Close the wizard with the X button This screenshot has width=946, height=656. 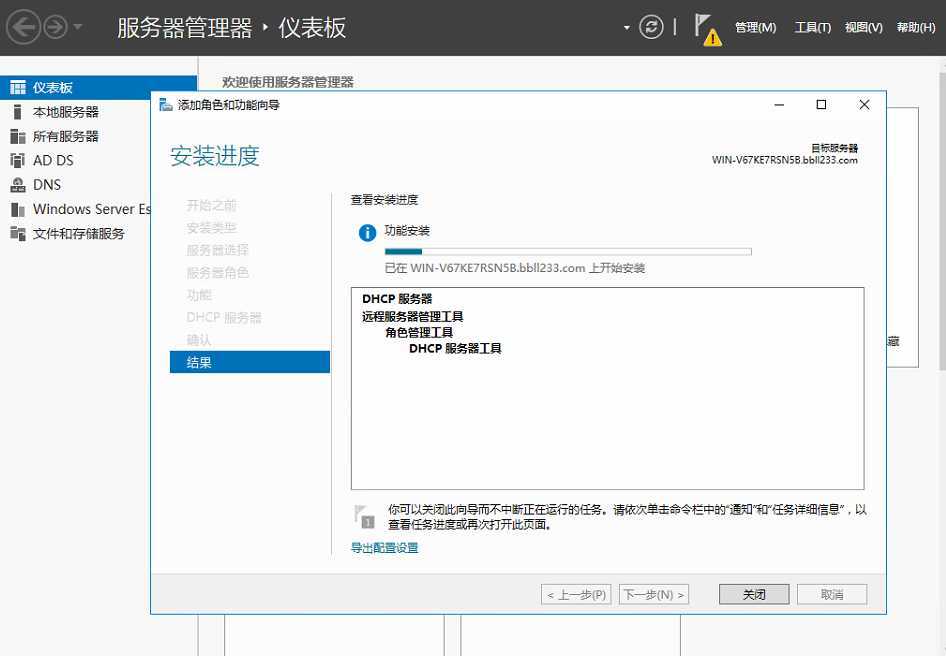pyautogui.click(x=864, y=105)
